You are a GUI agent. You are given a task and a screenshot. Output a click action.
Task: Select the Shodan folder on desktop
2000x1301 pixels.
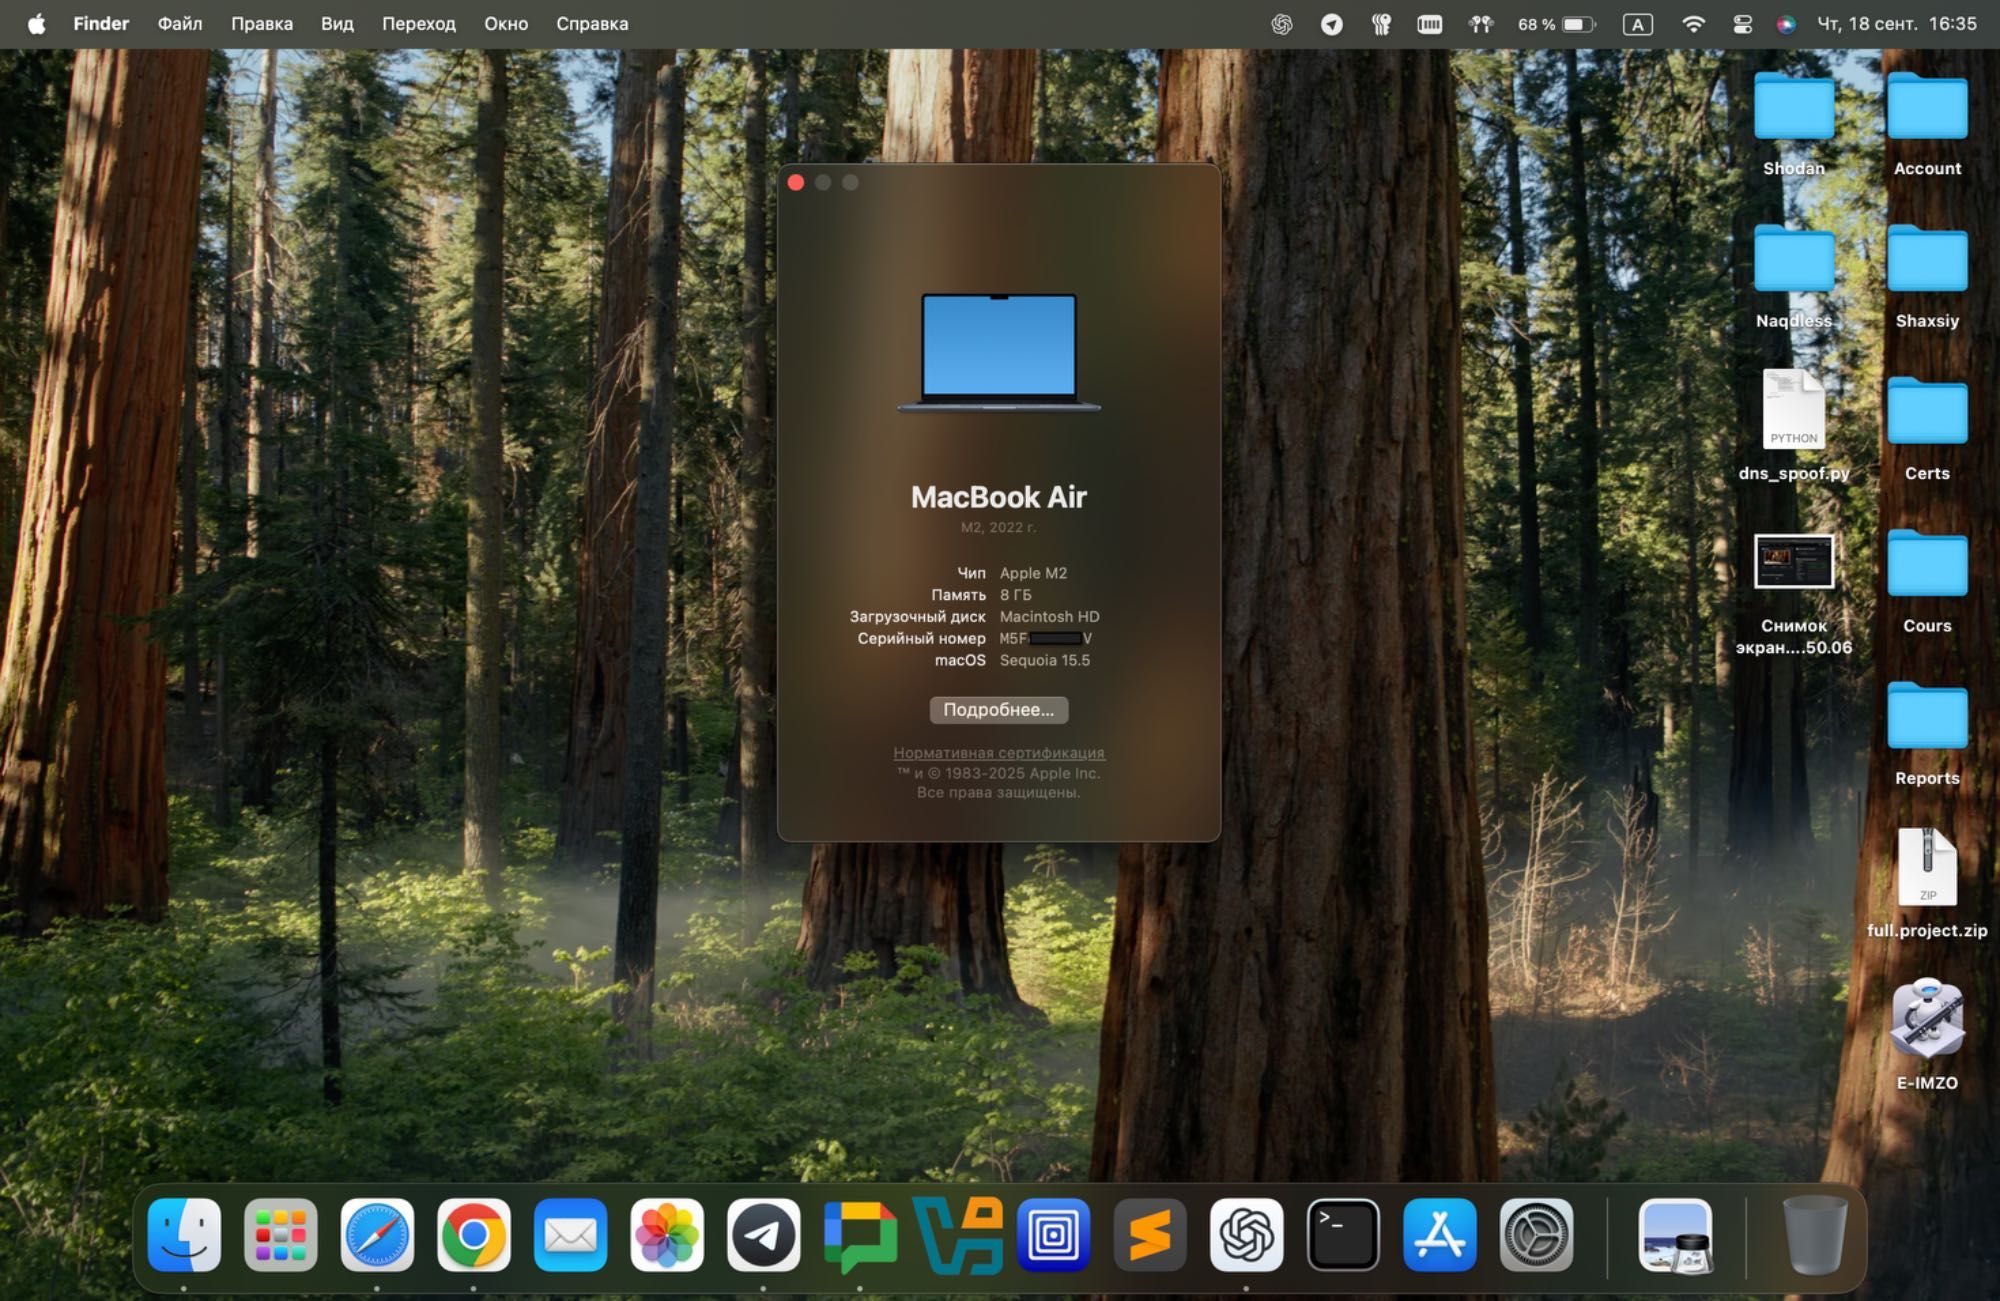[1794, 107]
